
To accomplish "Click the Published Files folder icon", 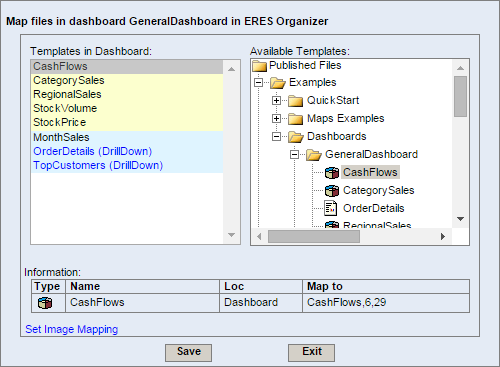I will [x=259, y=66].
